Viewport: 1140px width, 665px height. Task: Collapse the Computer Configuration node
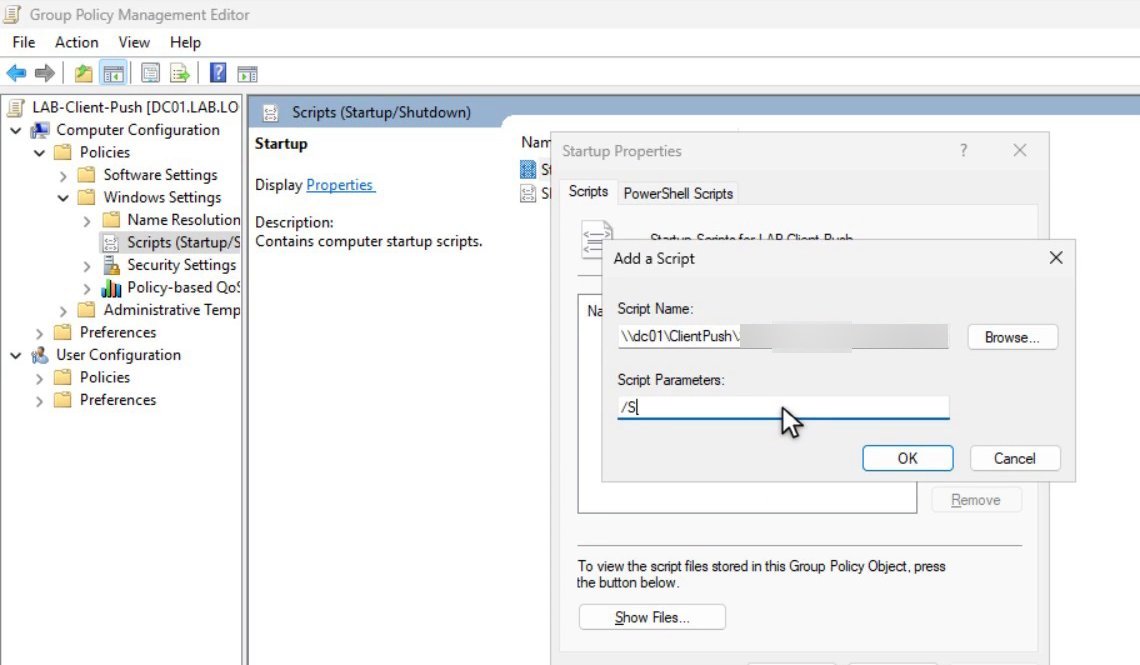[x=16, y=131]
